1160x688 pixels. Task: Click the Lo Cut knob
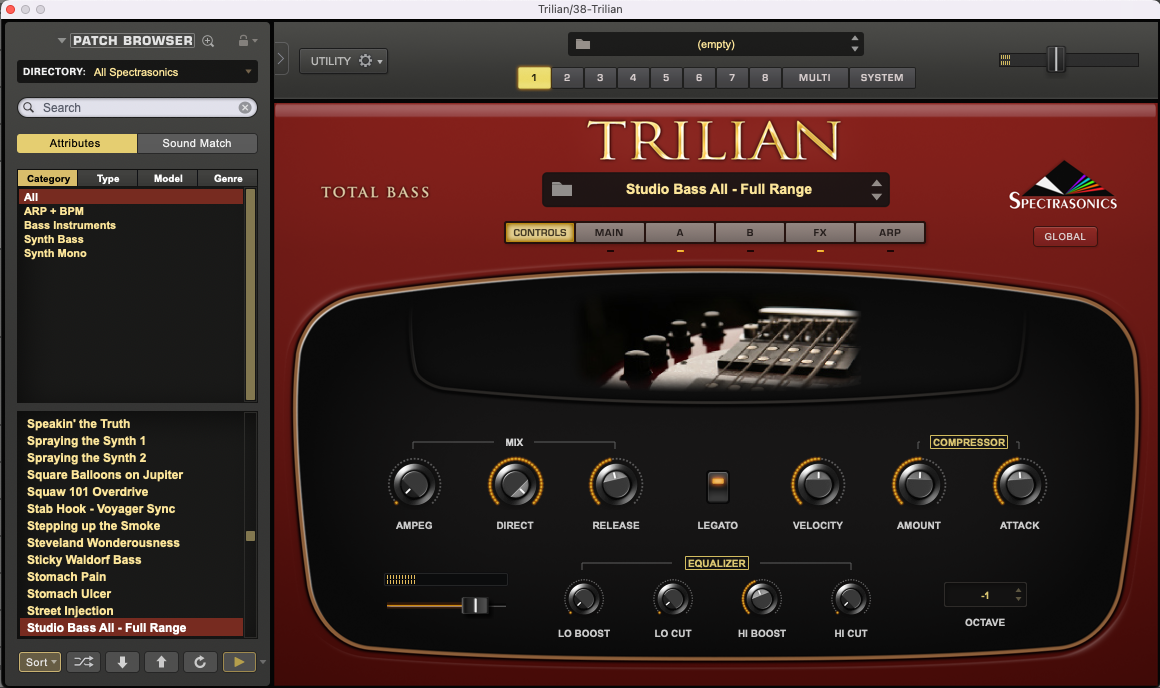(x=672, y=598)
